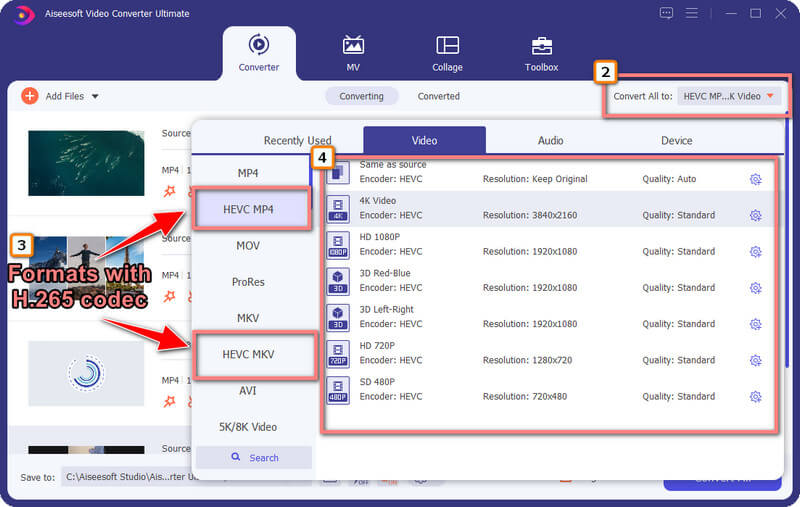Click the SD 480P preset icon
This screenshot has width=800, height=507.
pos(338,390)
